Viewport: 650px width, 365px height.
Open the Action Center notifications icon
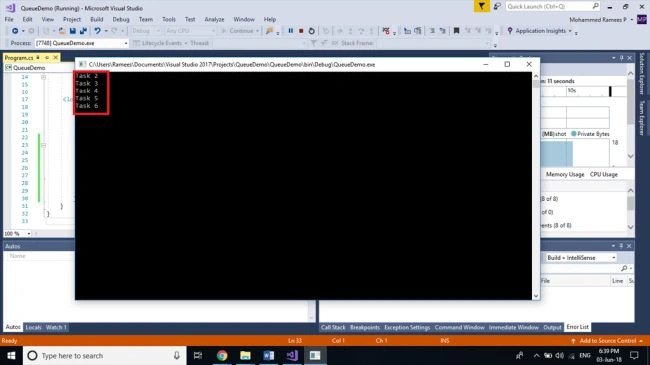(634, 355)
